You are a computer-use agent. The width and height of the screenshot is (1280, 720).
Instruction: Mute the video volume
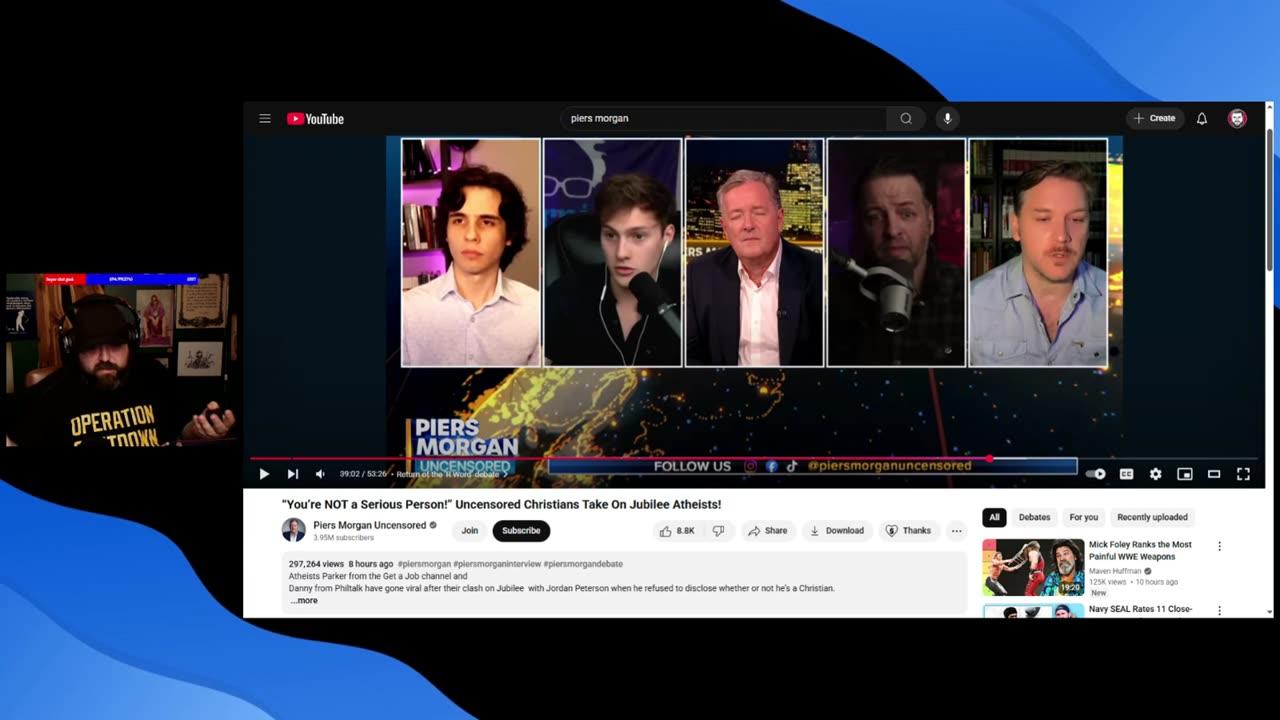coord(320,474)
